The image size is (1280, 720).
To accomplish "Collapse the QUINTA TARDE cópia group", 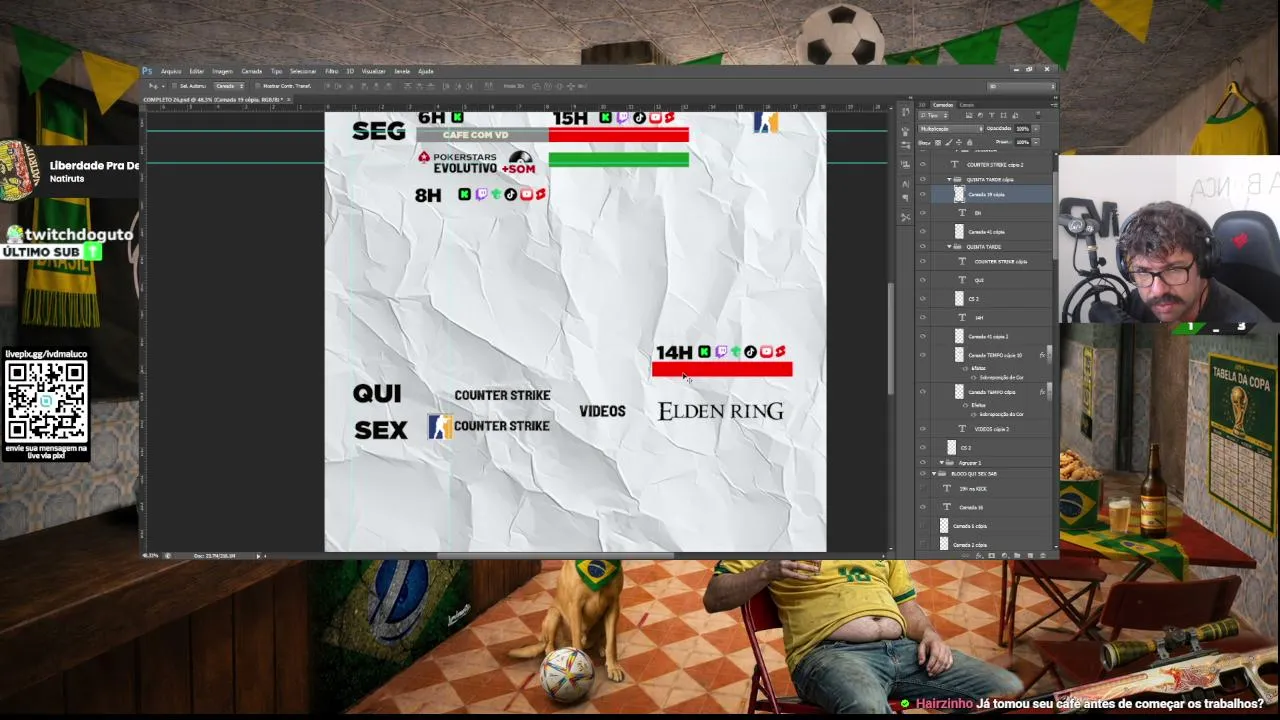I will 949,180.
